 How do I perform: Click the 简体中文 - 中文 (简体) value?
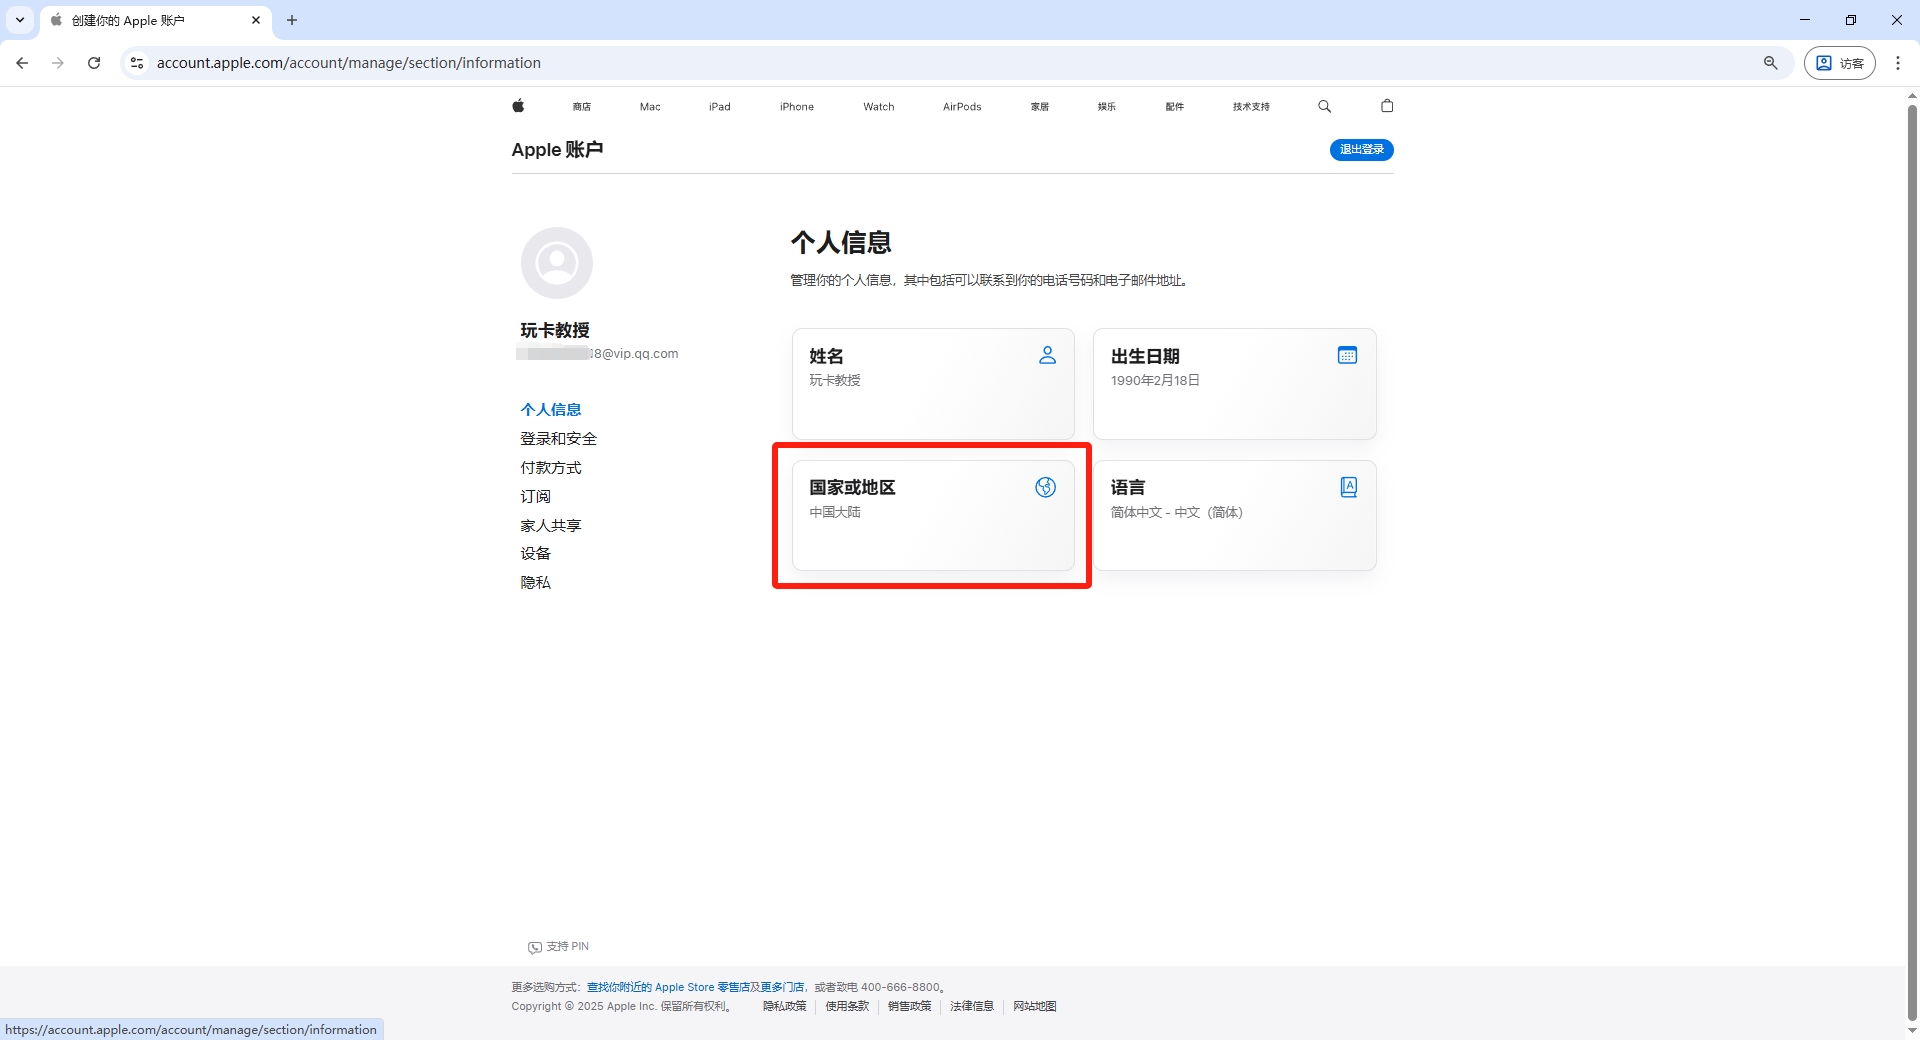coord(1176,512)
